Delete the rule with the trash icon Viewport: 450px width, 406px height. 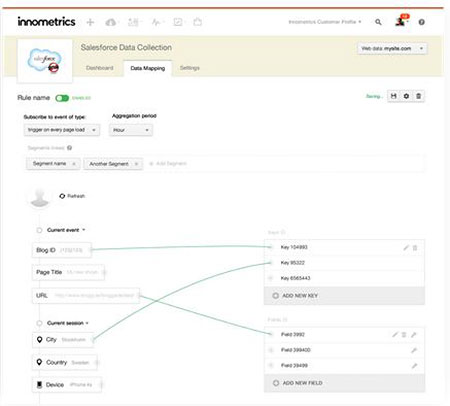point(418,96)
